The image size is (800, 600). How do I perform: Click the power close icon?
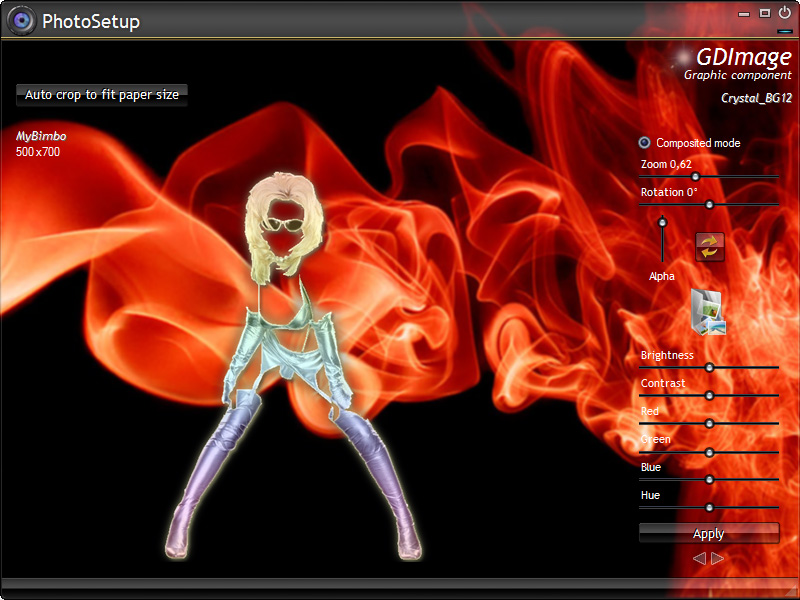point(784,13)
